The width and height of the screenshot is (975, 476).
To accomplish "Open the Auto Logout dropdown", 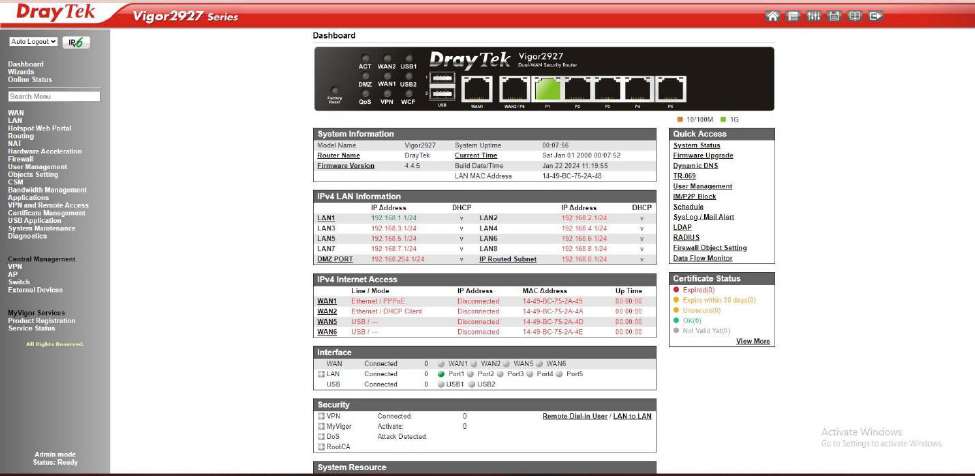I will click(34, 42).
